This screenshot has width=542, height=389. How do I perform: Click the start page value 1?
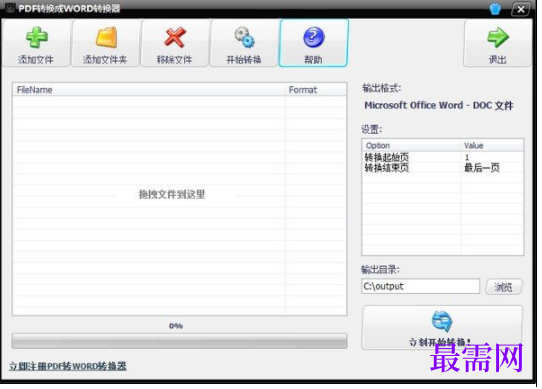(x=467, y=158)
